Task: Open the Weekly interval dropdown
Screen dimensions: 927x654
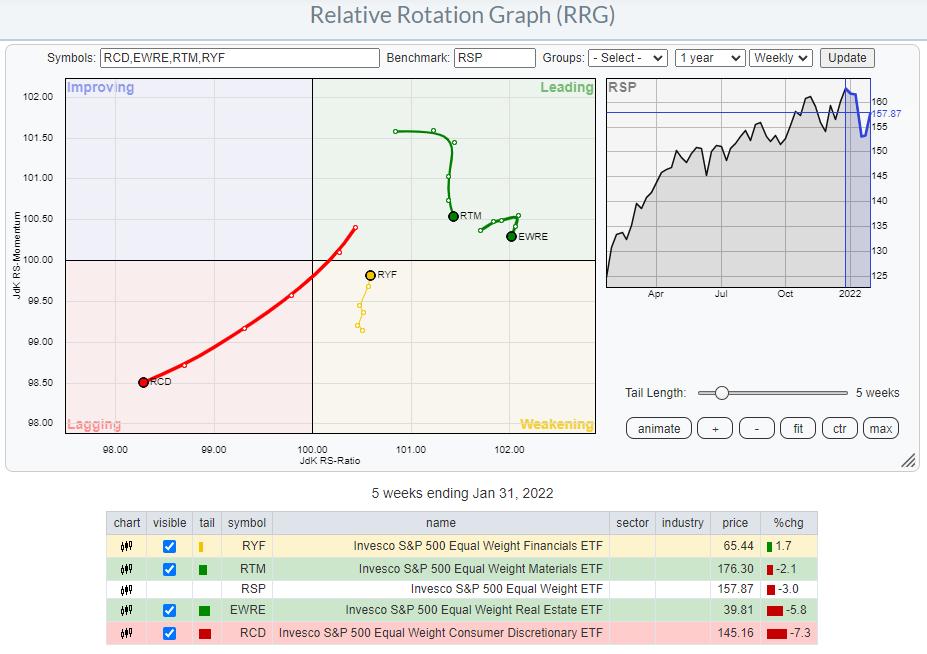Action: 782,58
